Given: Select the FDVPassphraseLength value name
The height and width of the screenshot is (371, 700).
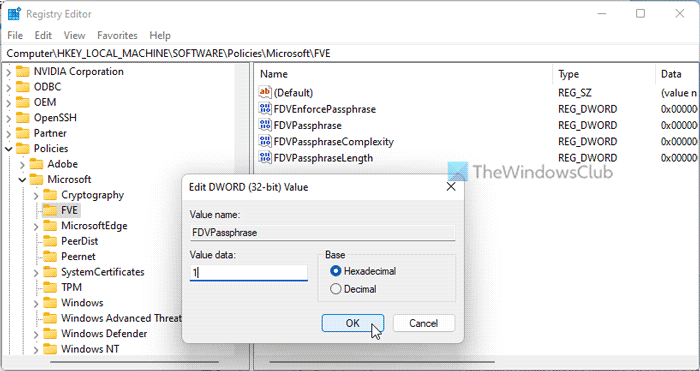Looking at the screenshot, I should click(x=323, y=158).
